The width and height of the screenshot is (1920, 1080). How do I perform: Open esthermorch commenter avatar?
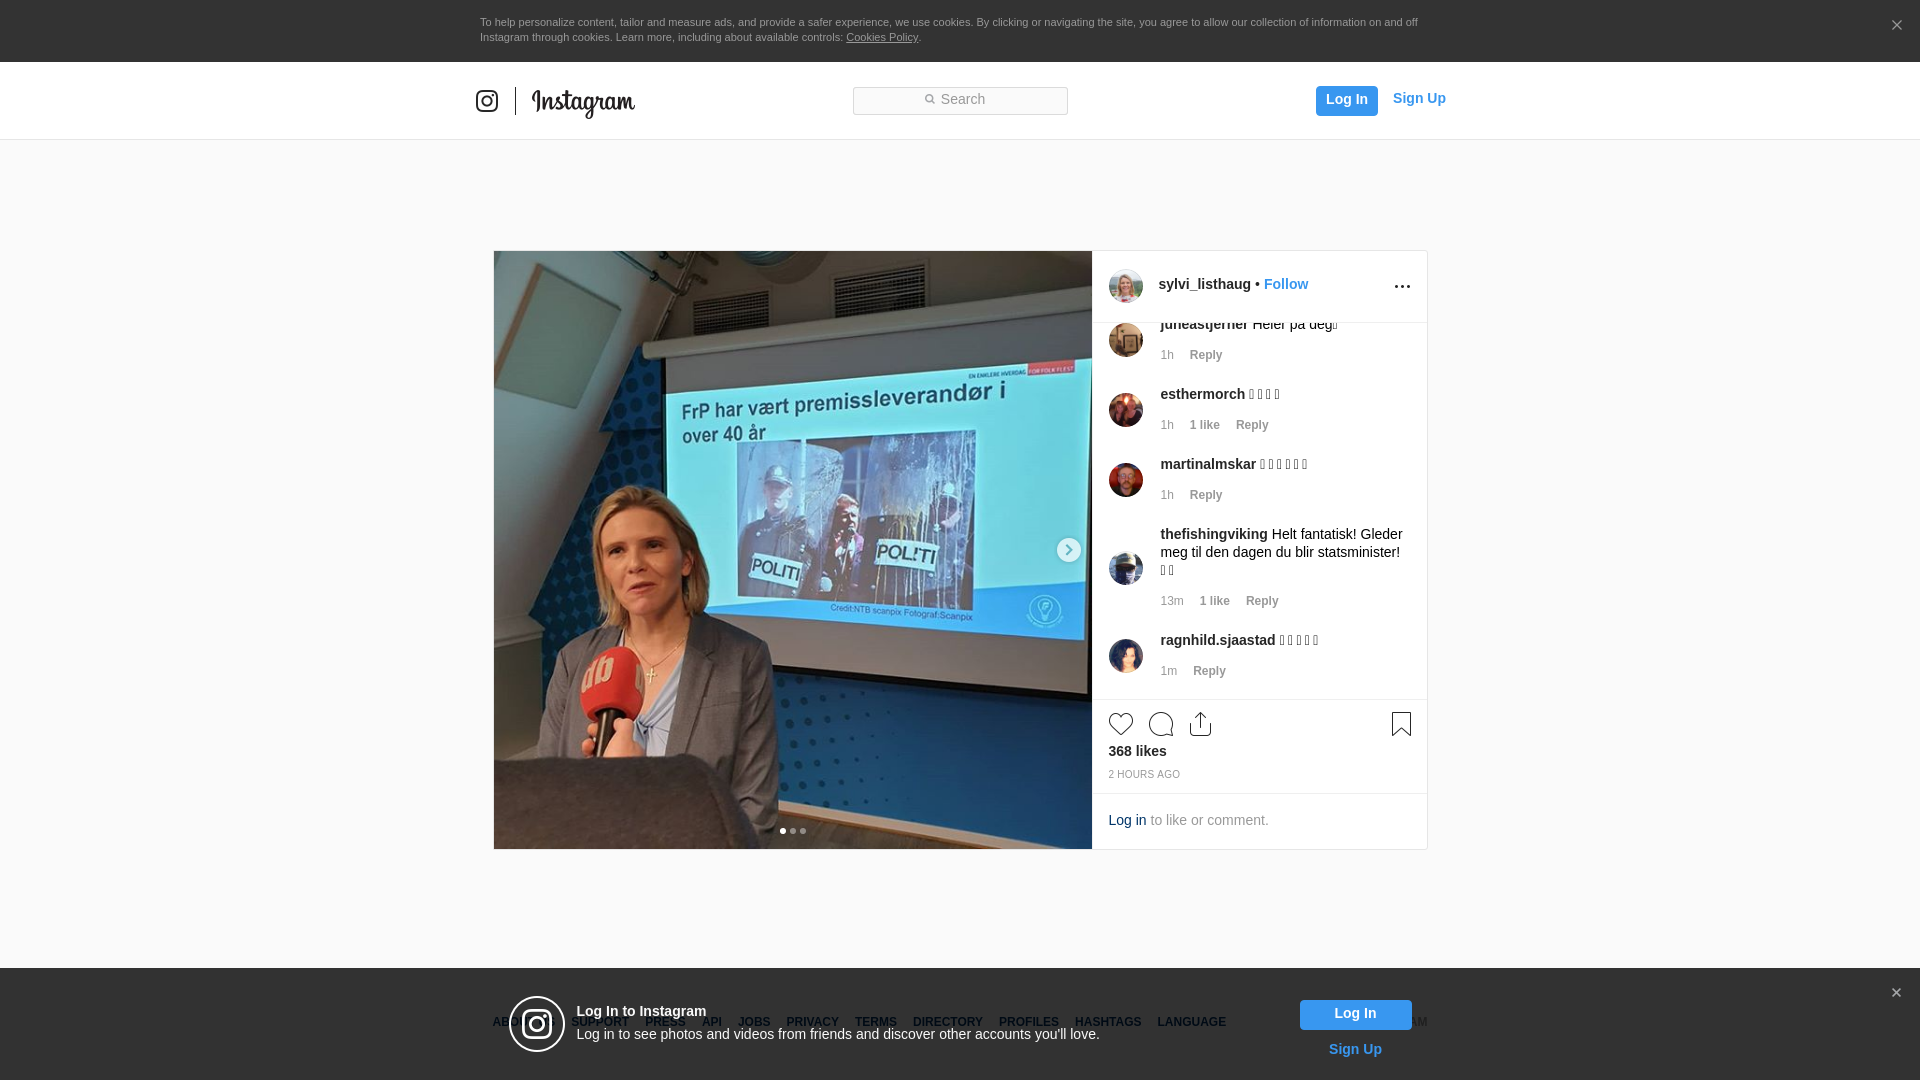click(1126, 410)
